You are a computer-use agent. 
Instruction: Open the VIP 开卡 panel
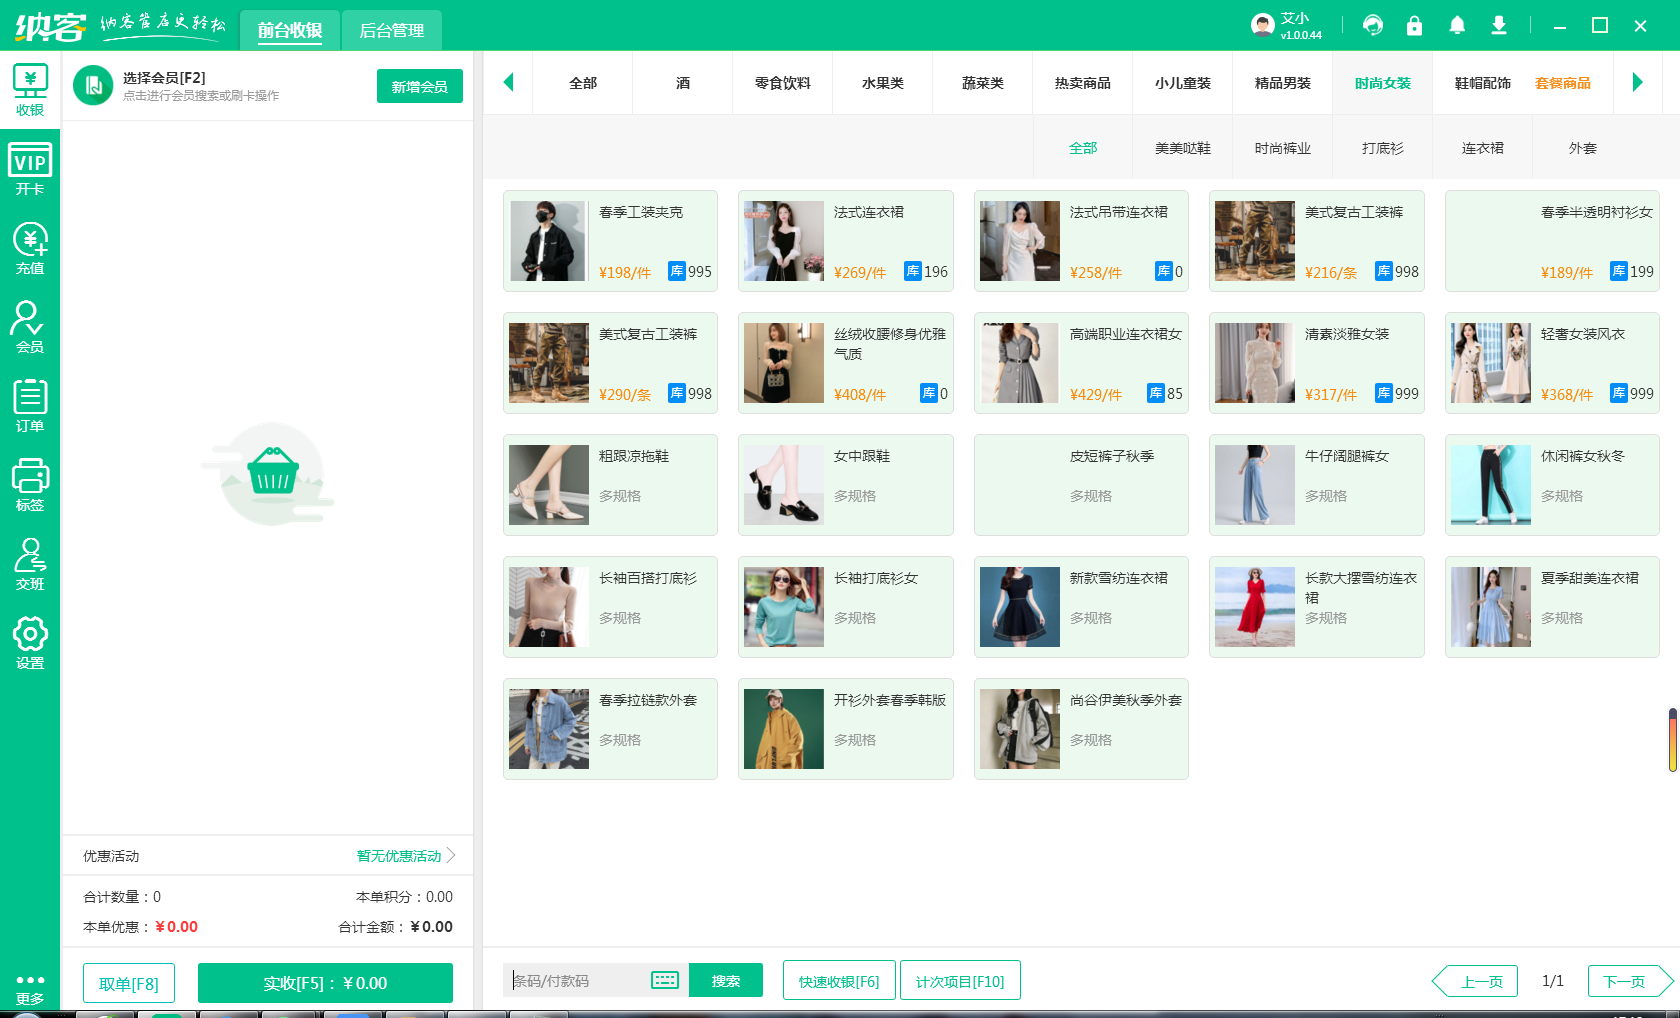(x=30, y=167)
